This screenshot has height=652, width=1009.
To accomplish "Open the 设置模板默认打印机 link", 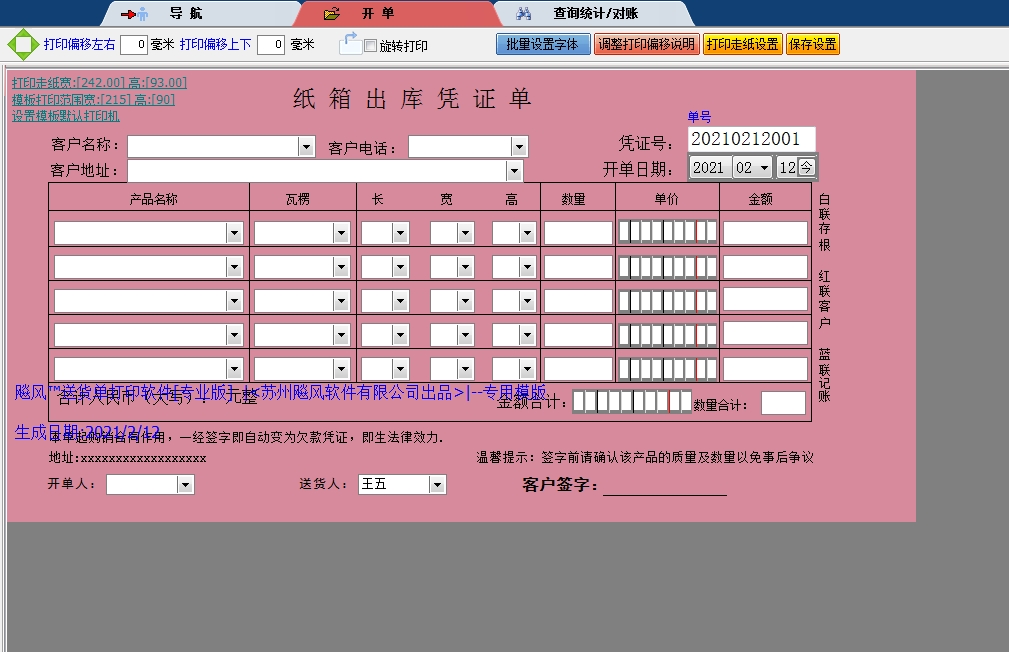I will [x=66, y=116].
